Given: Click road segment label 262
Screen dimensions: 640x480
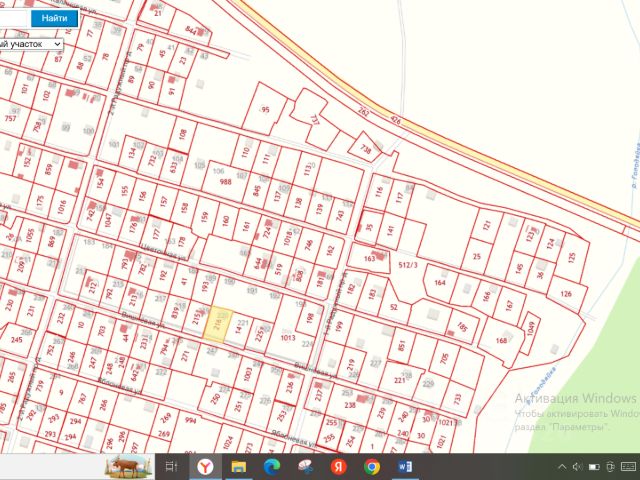Looking at the screenshot, I should click(363, 111).
